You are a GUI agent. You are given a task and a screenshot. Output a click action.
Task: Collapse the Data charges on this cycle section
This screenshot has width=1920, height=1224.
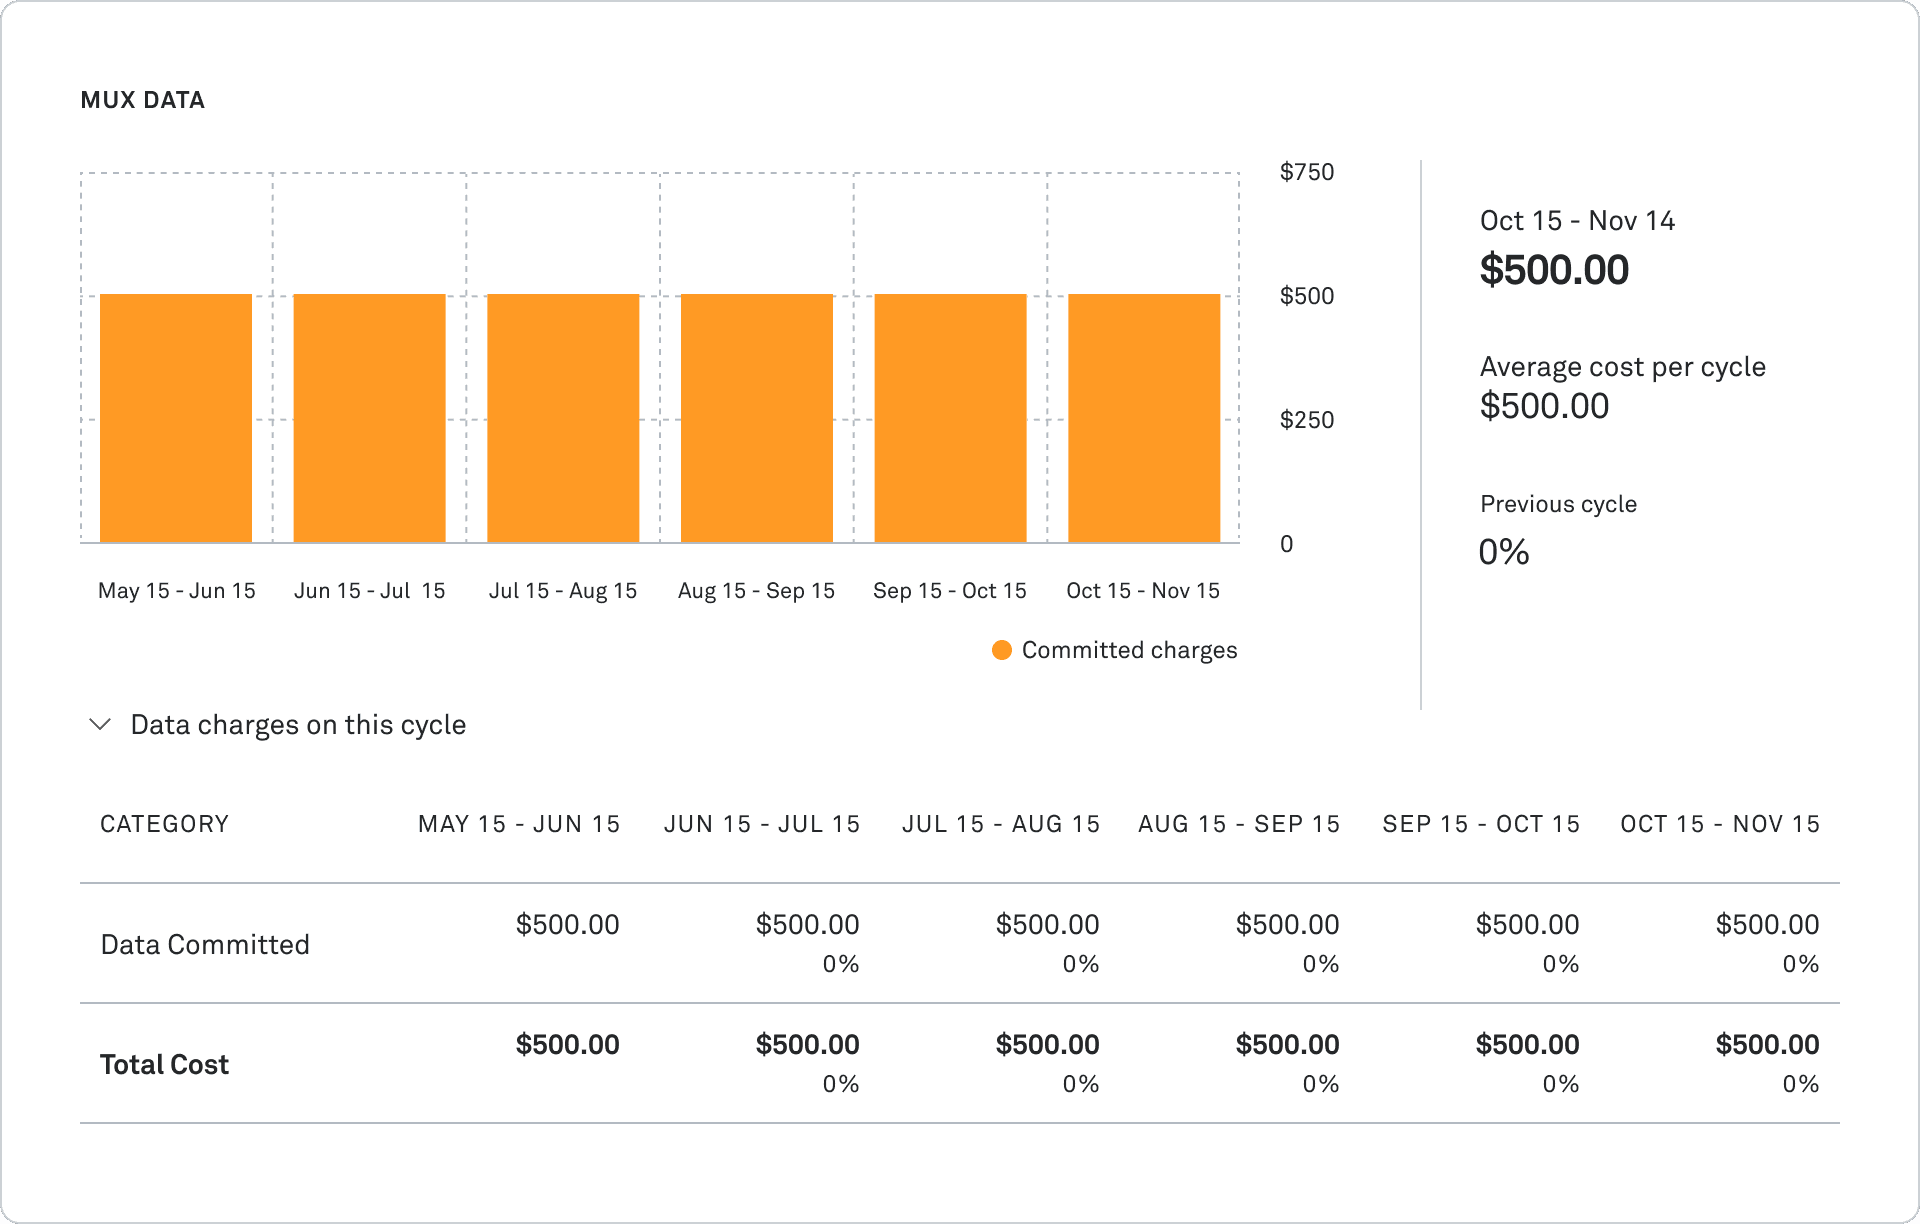click(x=100, y=724)
